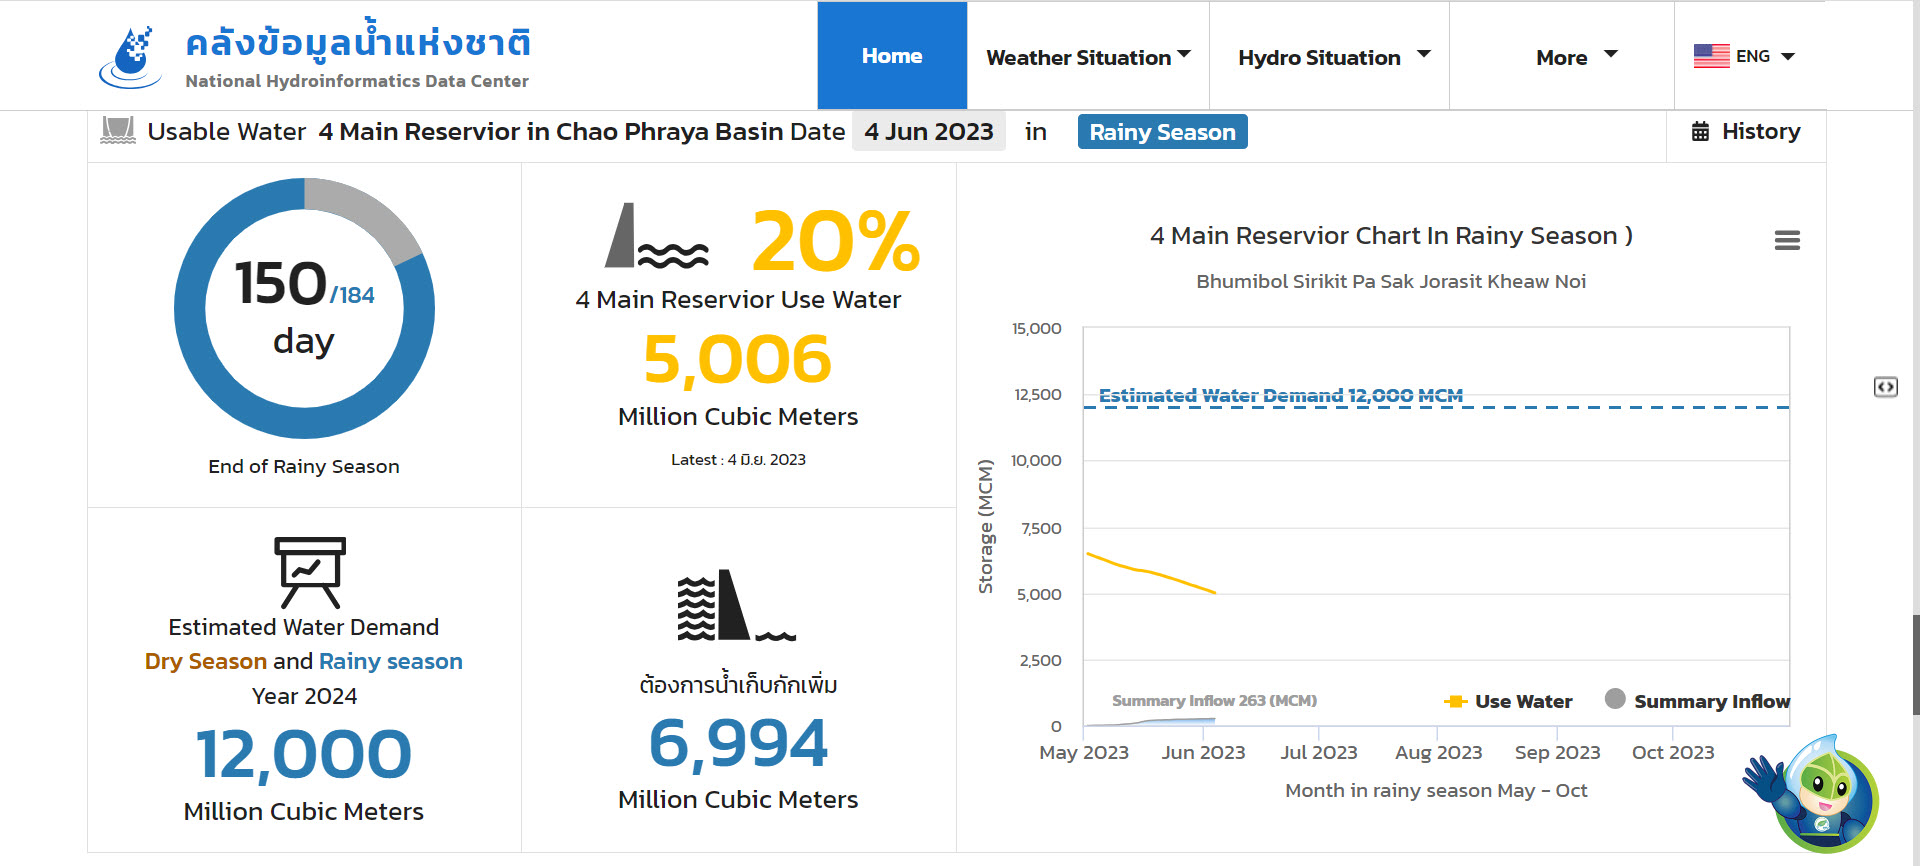Click the 150/184 day donut progress ring
The image size is (1920, 866).
click(304, 308)
